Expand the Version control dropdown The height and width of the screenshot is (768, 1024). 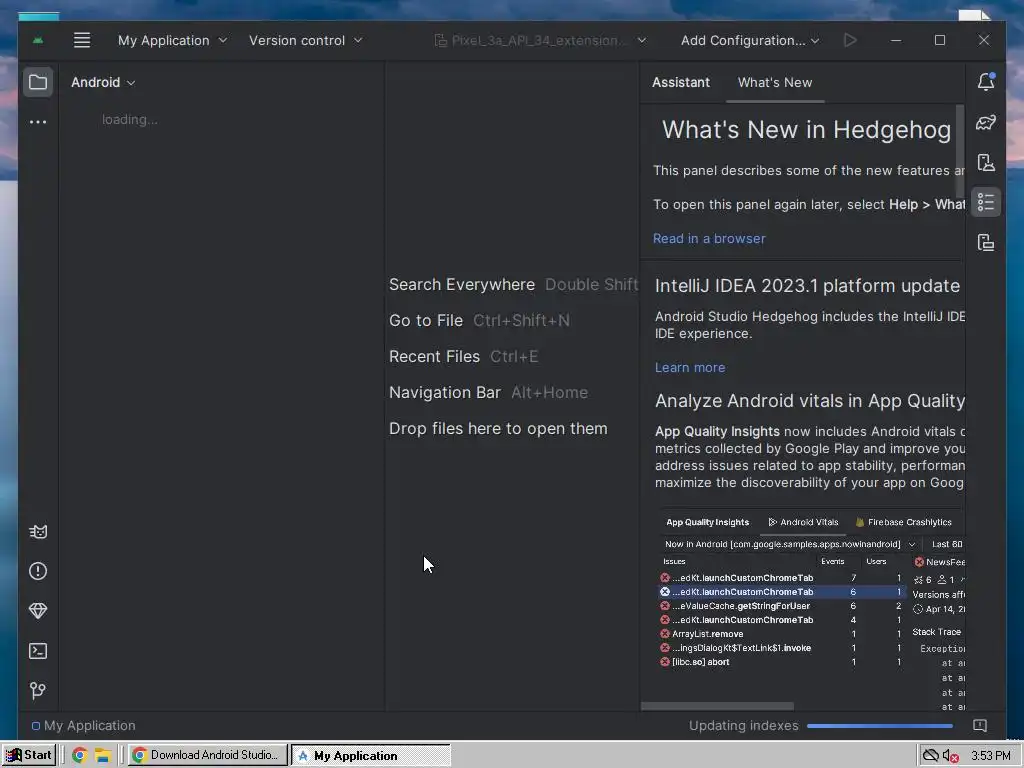point(306,40)
